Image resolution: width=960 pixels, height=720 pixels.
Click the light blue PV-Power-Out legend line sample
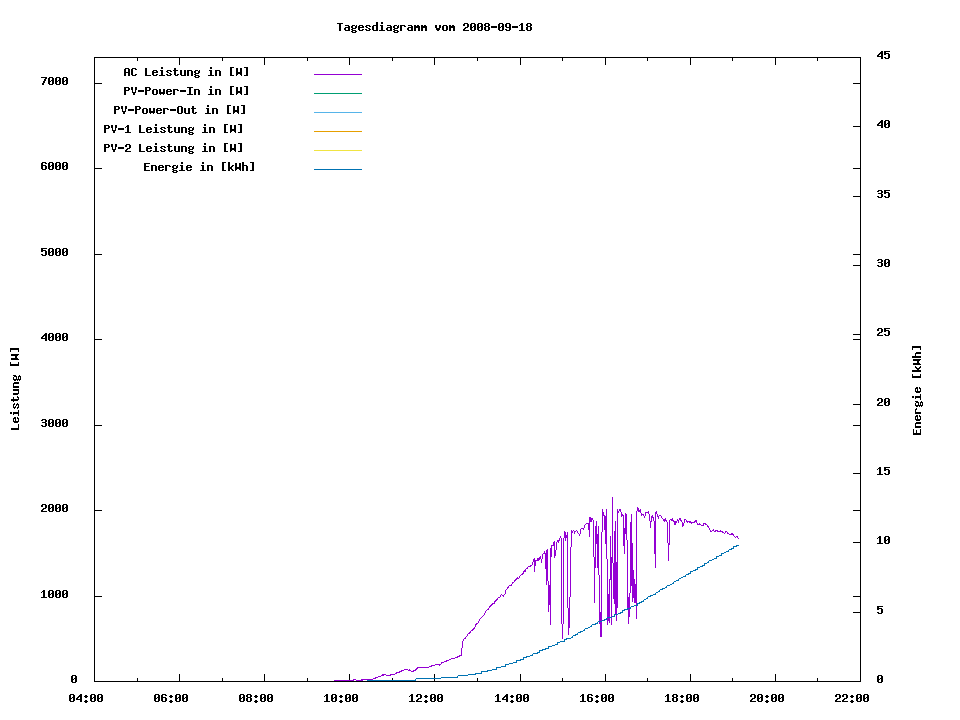coord(337,112)
